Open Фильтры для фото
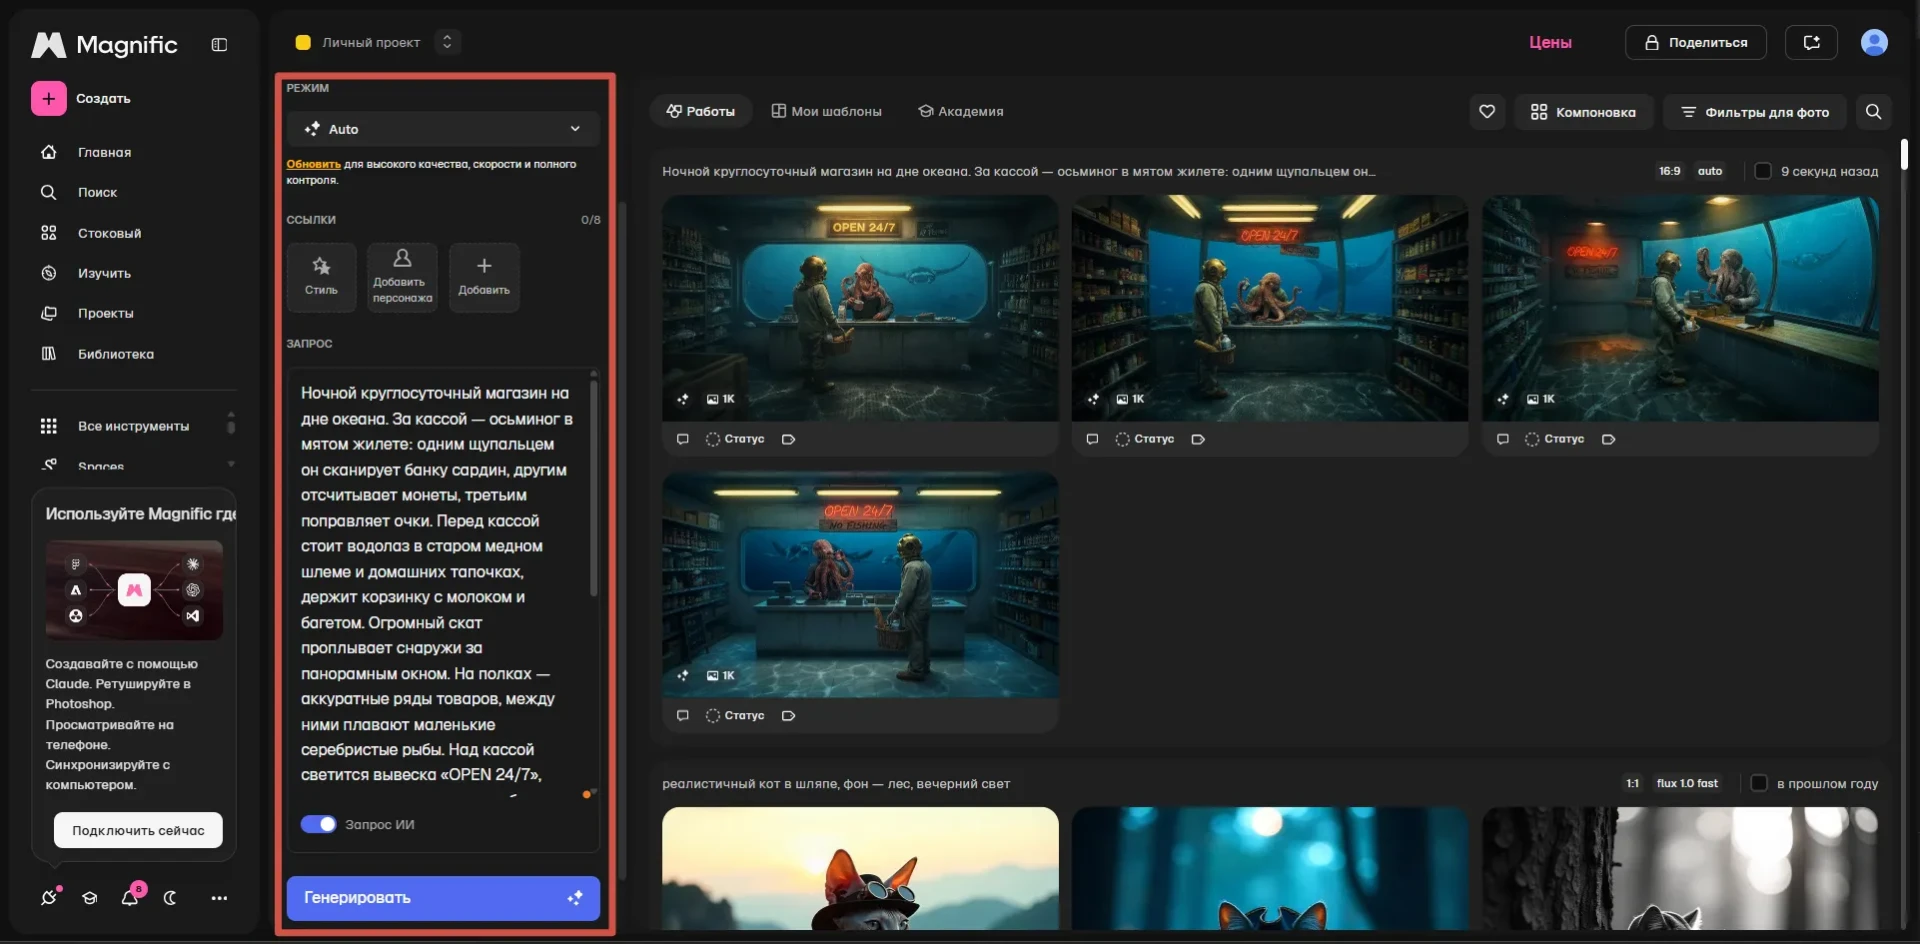 click(1755, 112)
